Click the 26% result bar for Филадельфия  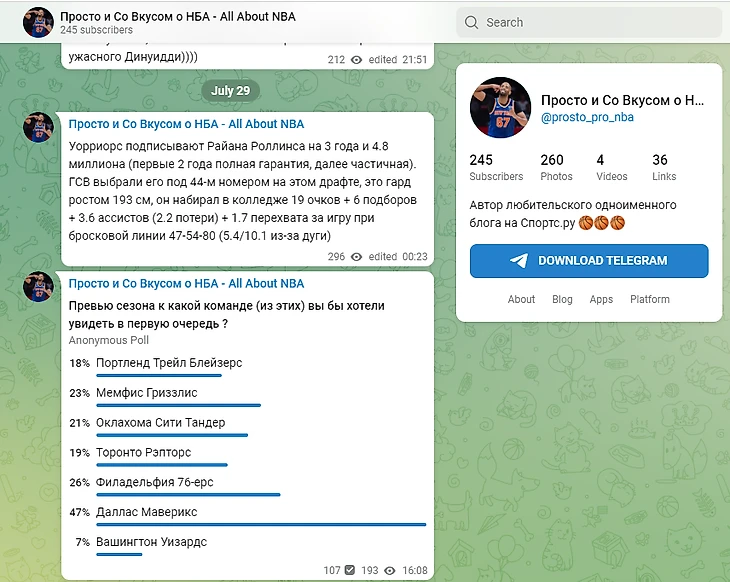click(188, 494)
